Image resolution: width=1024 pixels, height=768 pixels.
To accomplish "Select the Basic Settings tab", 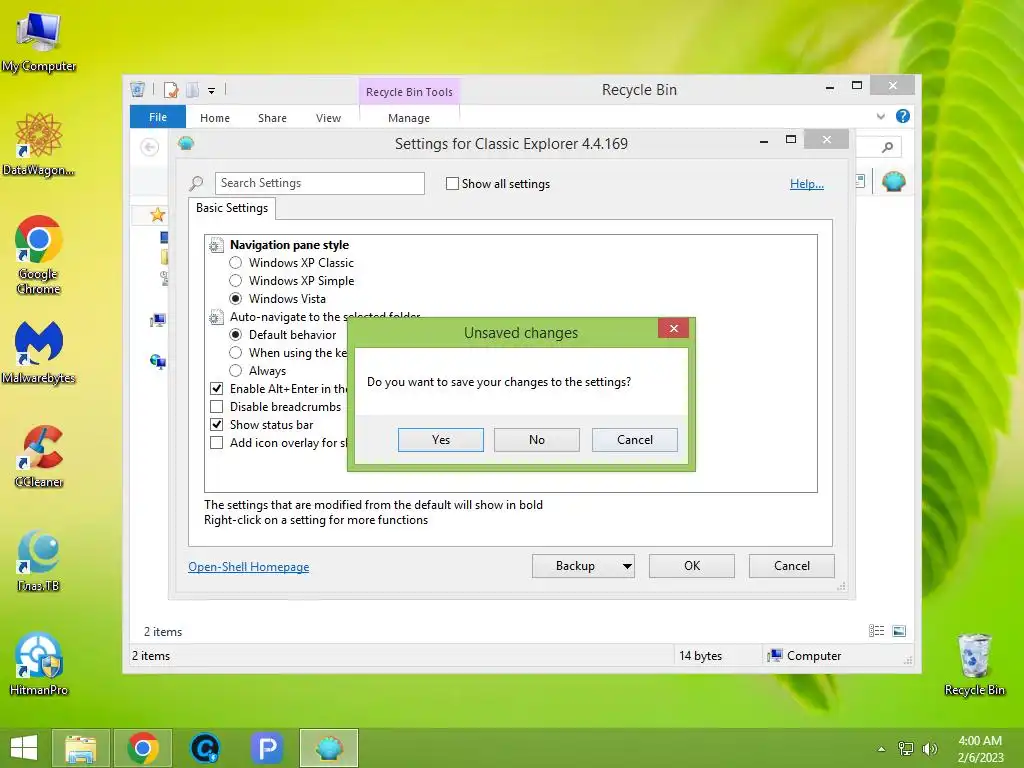I will [232, 208].
